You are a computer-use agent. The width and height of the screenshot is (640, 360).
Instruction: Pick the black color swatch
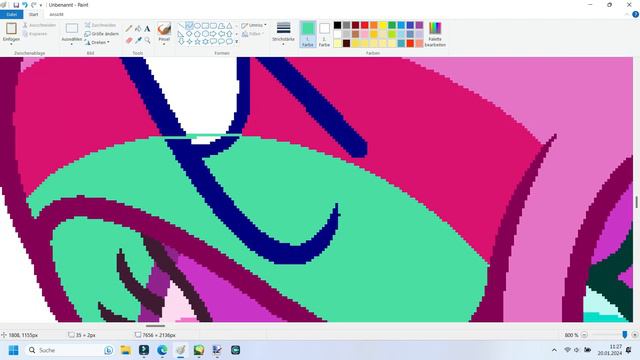point(338,25)
